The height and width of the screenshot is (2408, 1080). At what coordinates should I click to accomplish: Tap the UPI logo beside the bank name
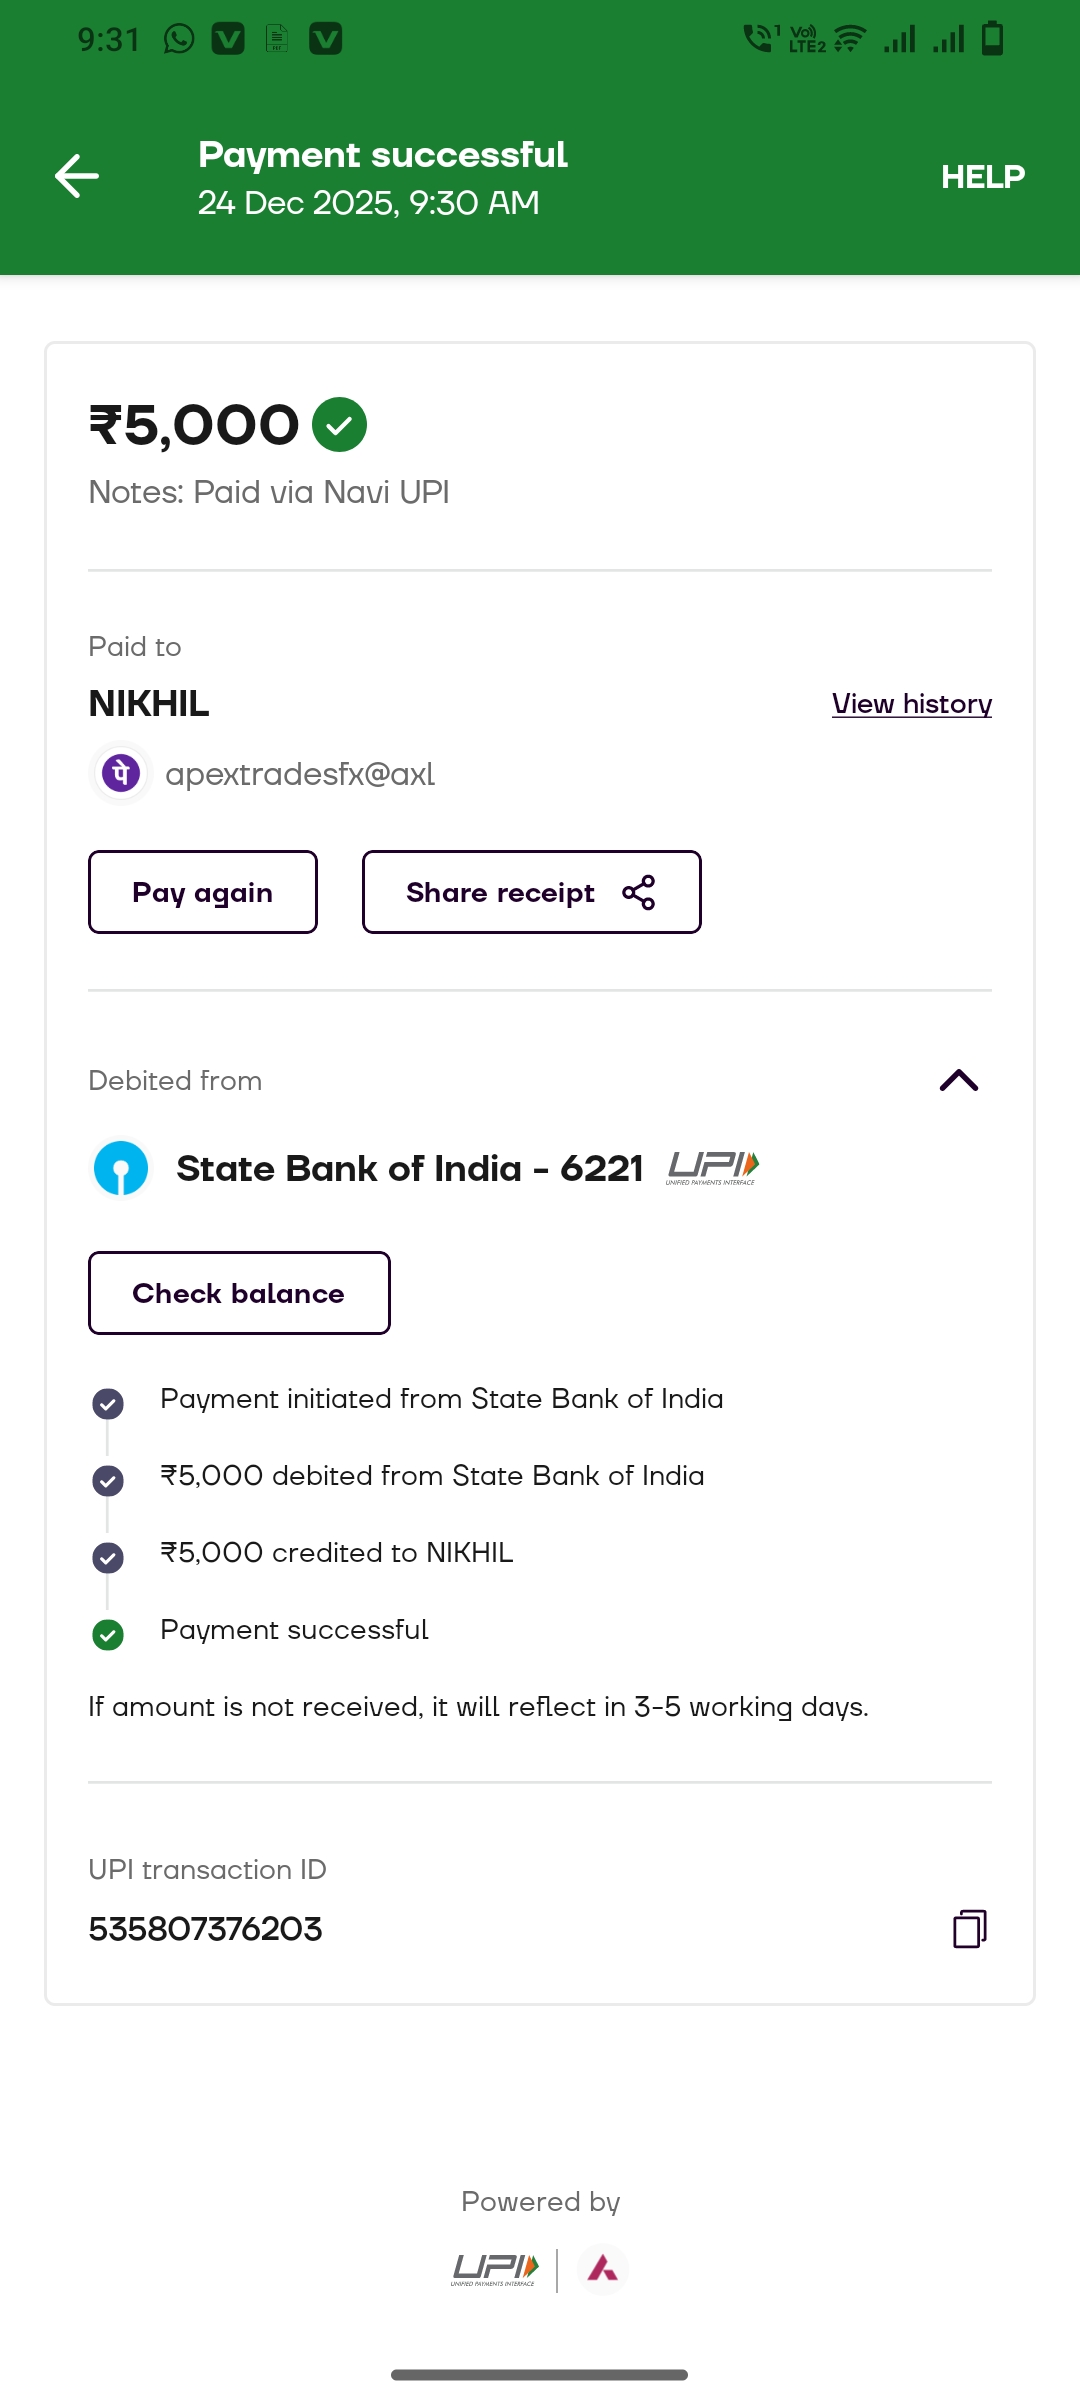712,1167
